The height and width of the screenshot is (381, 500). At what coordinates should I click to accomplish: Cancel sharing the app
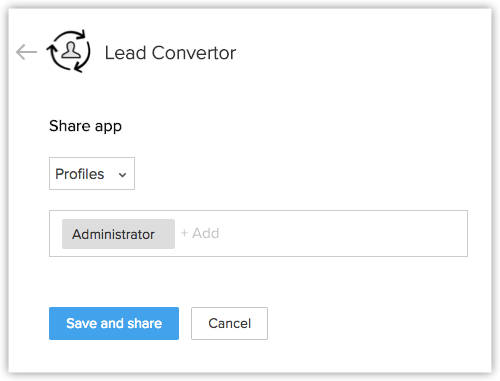point(229,323)
